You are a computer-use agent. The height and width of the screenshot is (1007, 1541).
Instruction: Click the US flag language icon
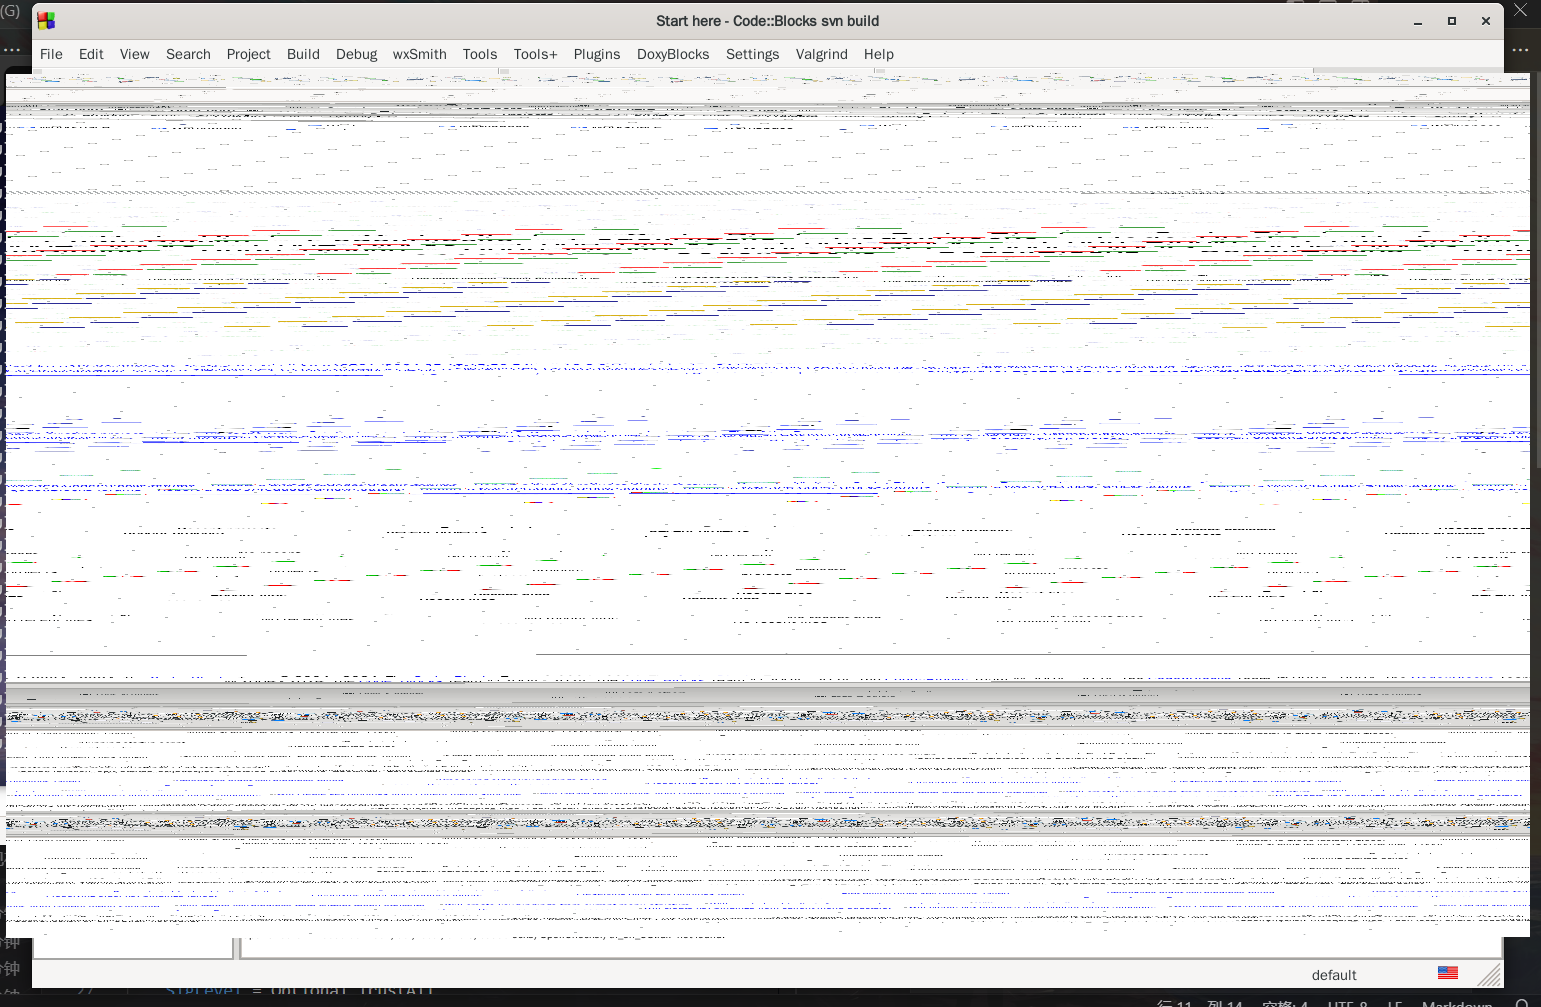tap(1447, 973)
